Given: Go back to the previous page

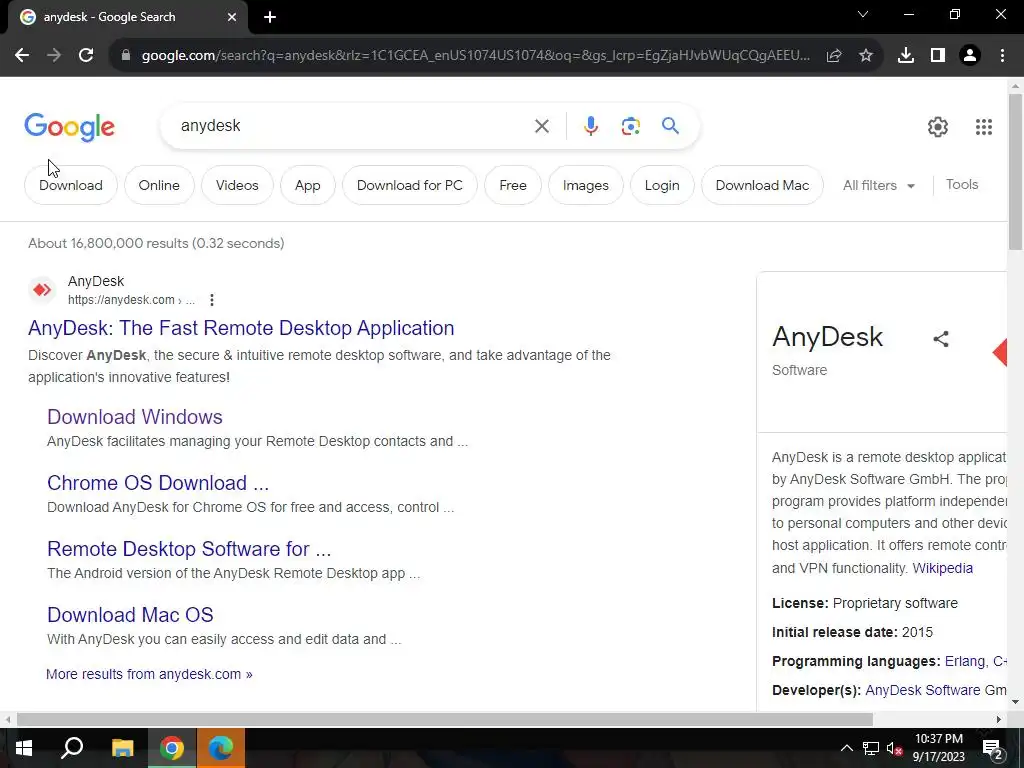Looking at the screenshot, I should tap(22, 56).
